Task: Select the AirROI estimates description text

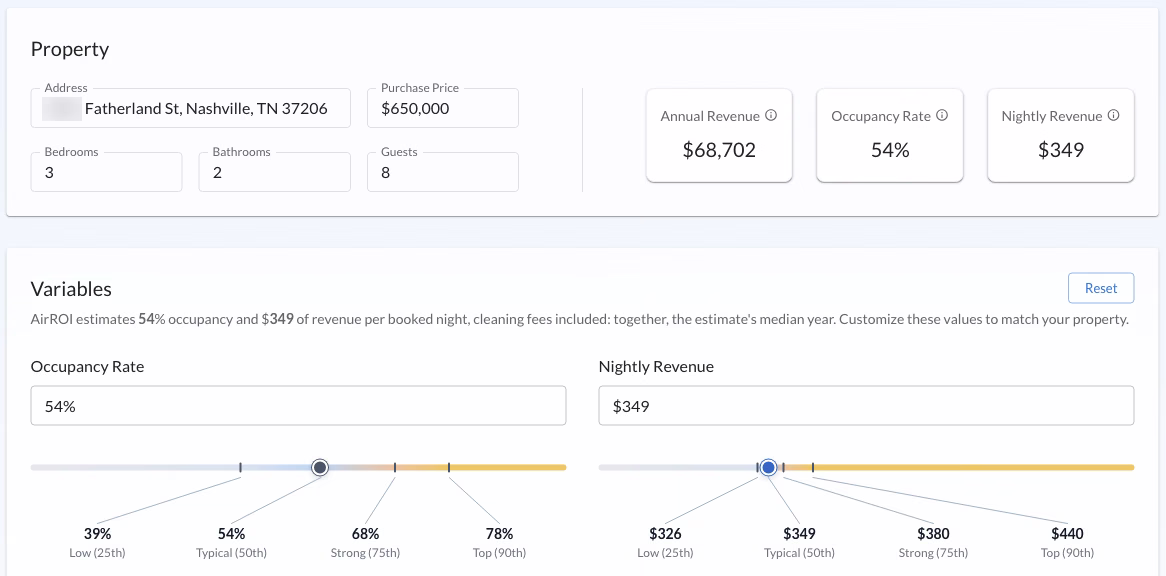Action: [x=580, y=320]
